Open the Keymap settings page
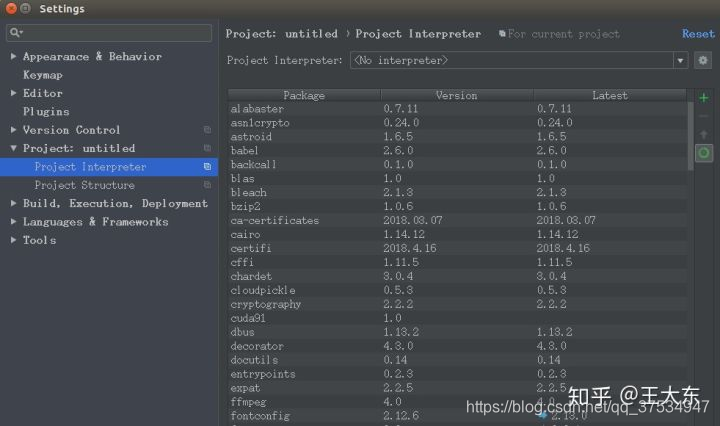Screen dimensions: 720x426 click(43, 75)
